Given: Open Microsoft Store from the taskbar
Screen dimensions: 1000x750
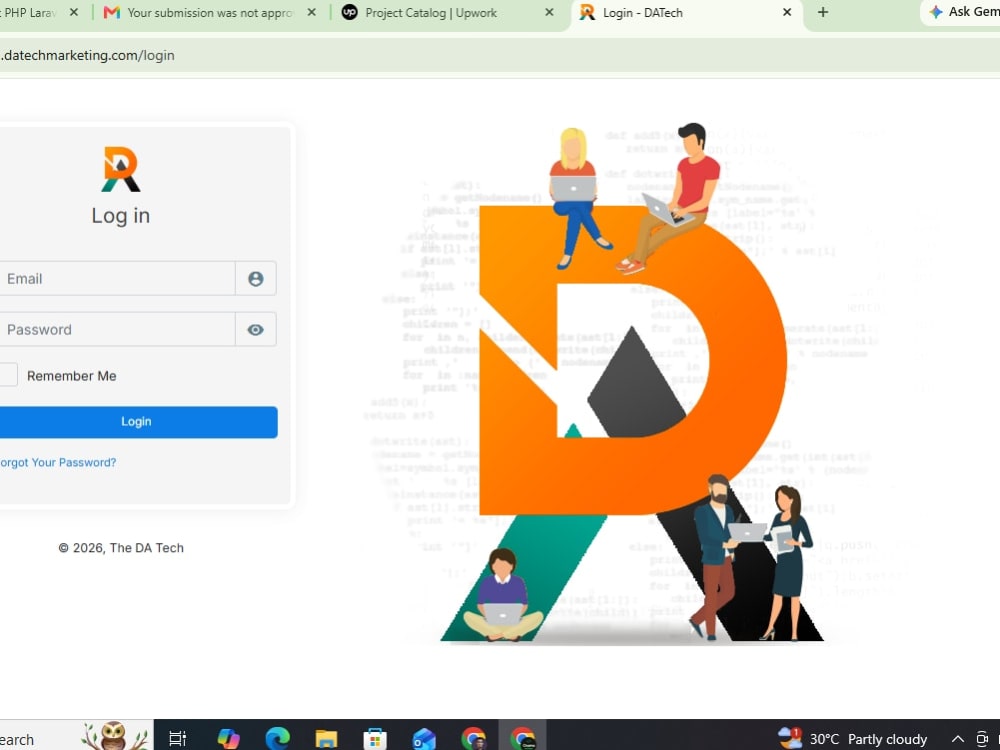Looking at the screenshot, I should pyautogui.click(x=375, y=739).
